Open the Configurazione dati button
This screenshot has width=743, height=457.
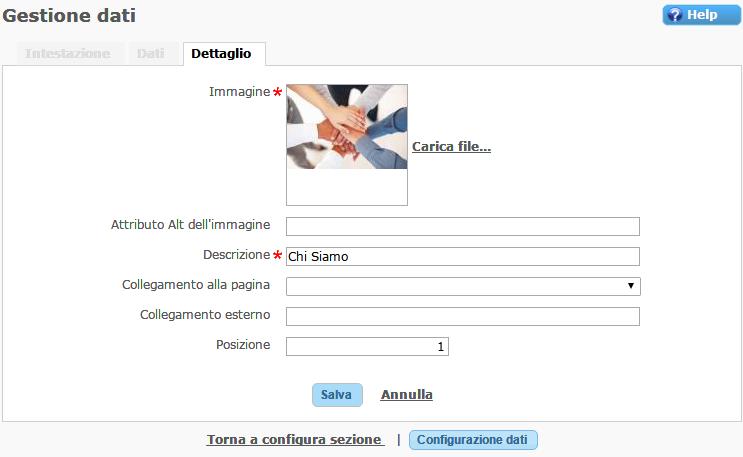point(473,440)
